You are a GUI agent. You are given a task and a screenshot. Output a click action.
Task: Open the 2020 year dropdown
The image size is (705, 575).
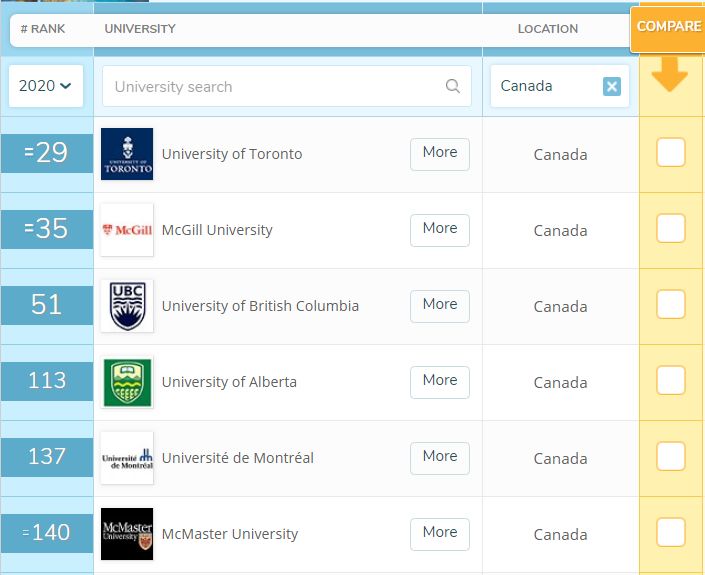click(x=45, y=86)
